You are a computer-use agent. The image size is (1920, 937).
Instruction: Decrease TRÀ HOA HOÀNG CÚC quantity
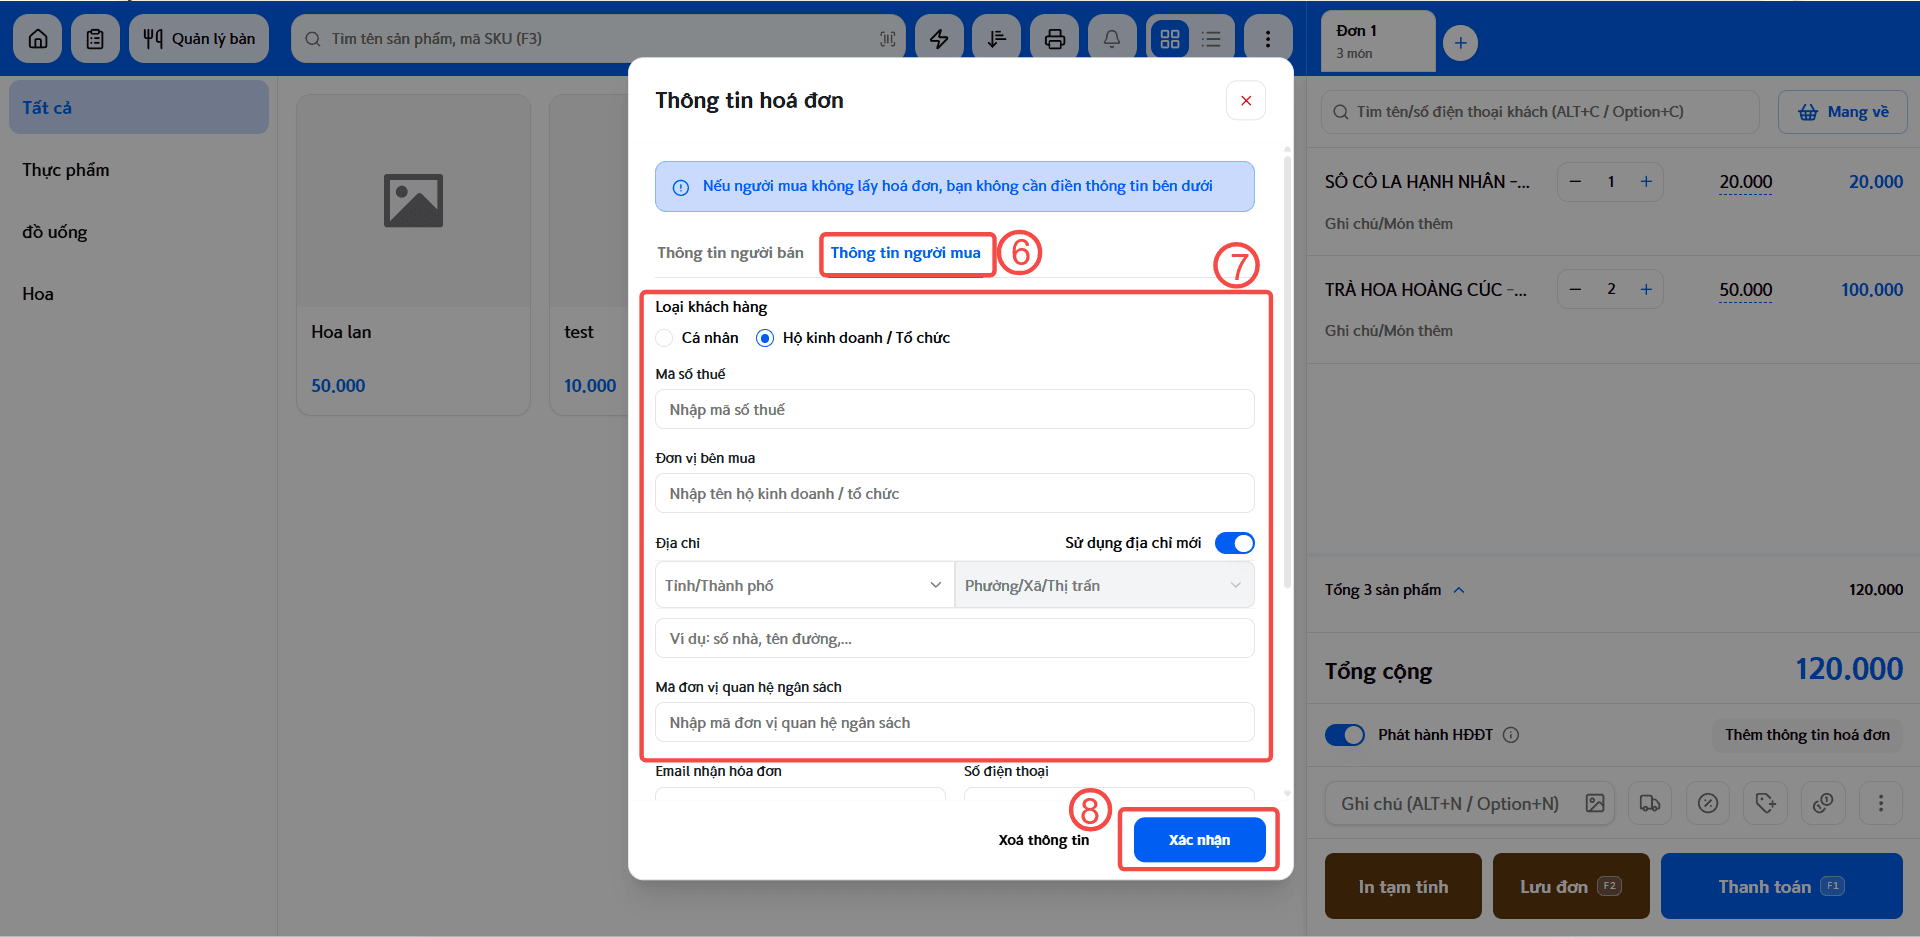1575,289
